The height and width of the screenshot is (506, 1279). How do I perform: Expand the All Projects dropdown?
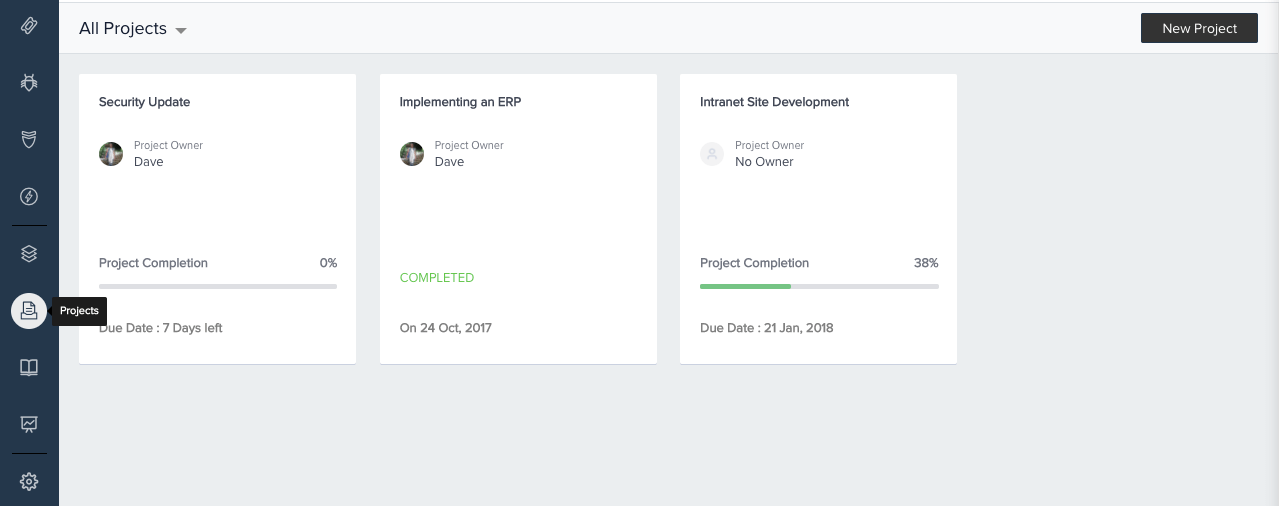click(x=133, y=29)
